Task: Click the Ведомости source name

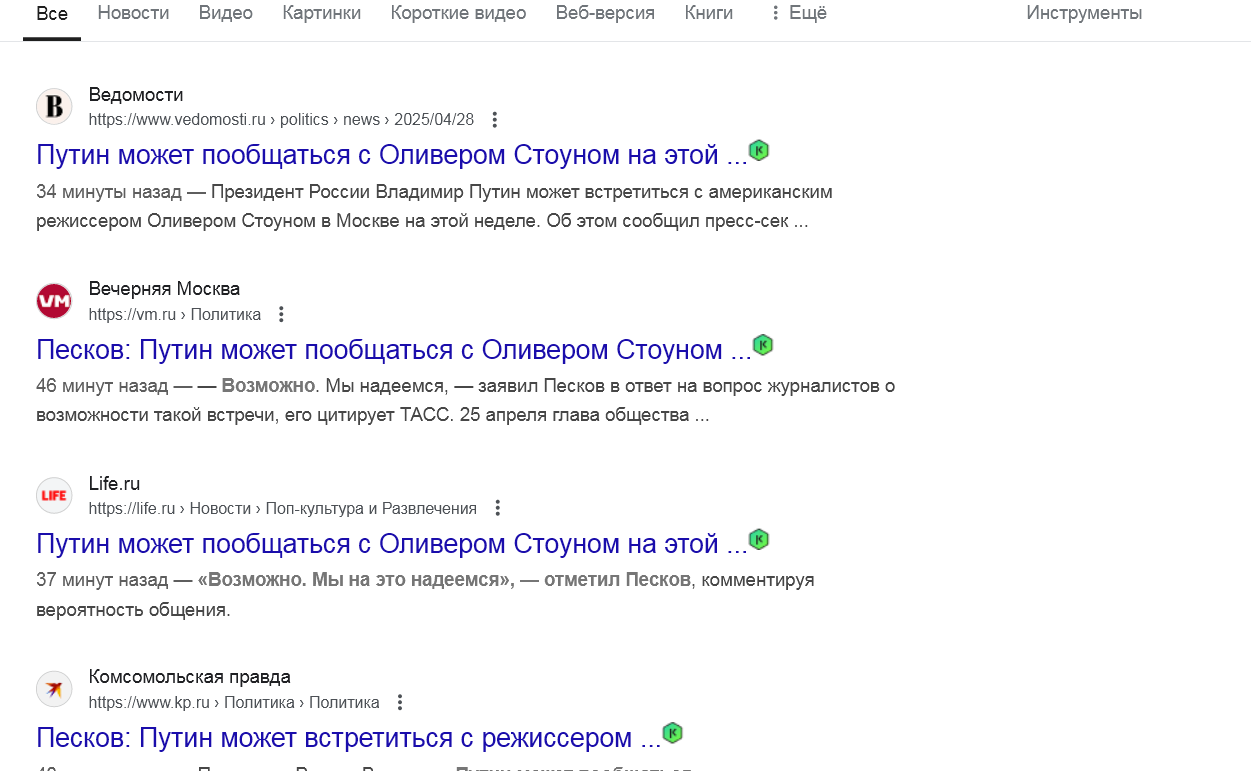Action: (136, 95)
